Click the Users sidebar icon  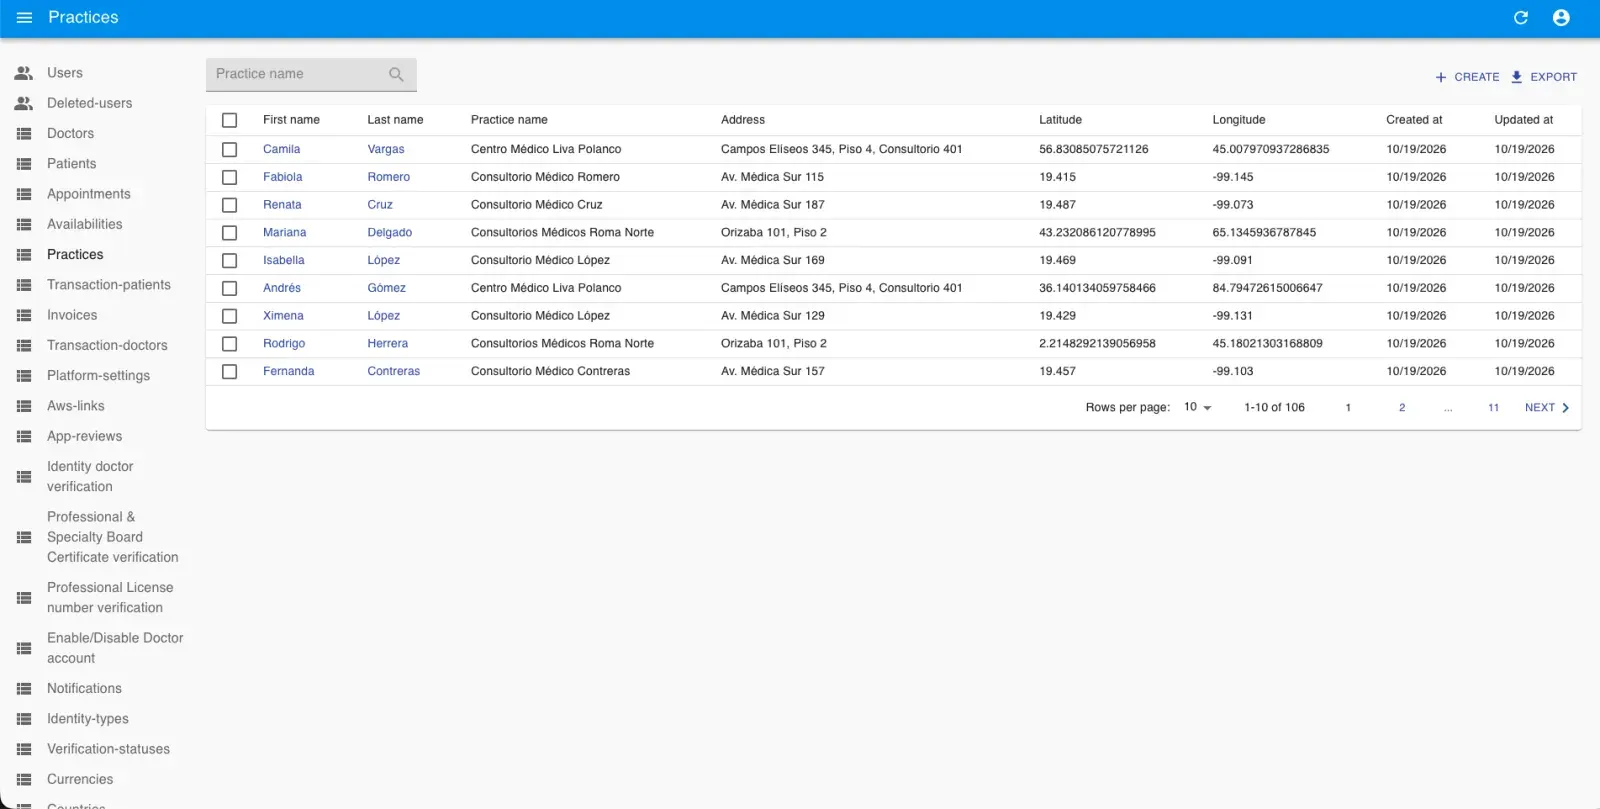(x=24, y=73)
